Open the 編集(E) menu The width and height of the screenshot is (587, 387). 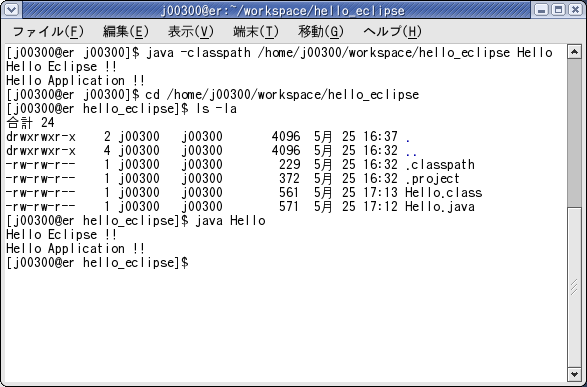pos(126,32)
